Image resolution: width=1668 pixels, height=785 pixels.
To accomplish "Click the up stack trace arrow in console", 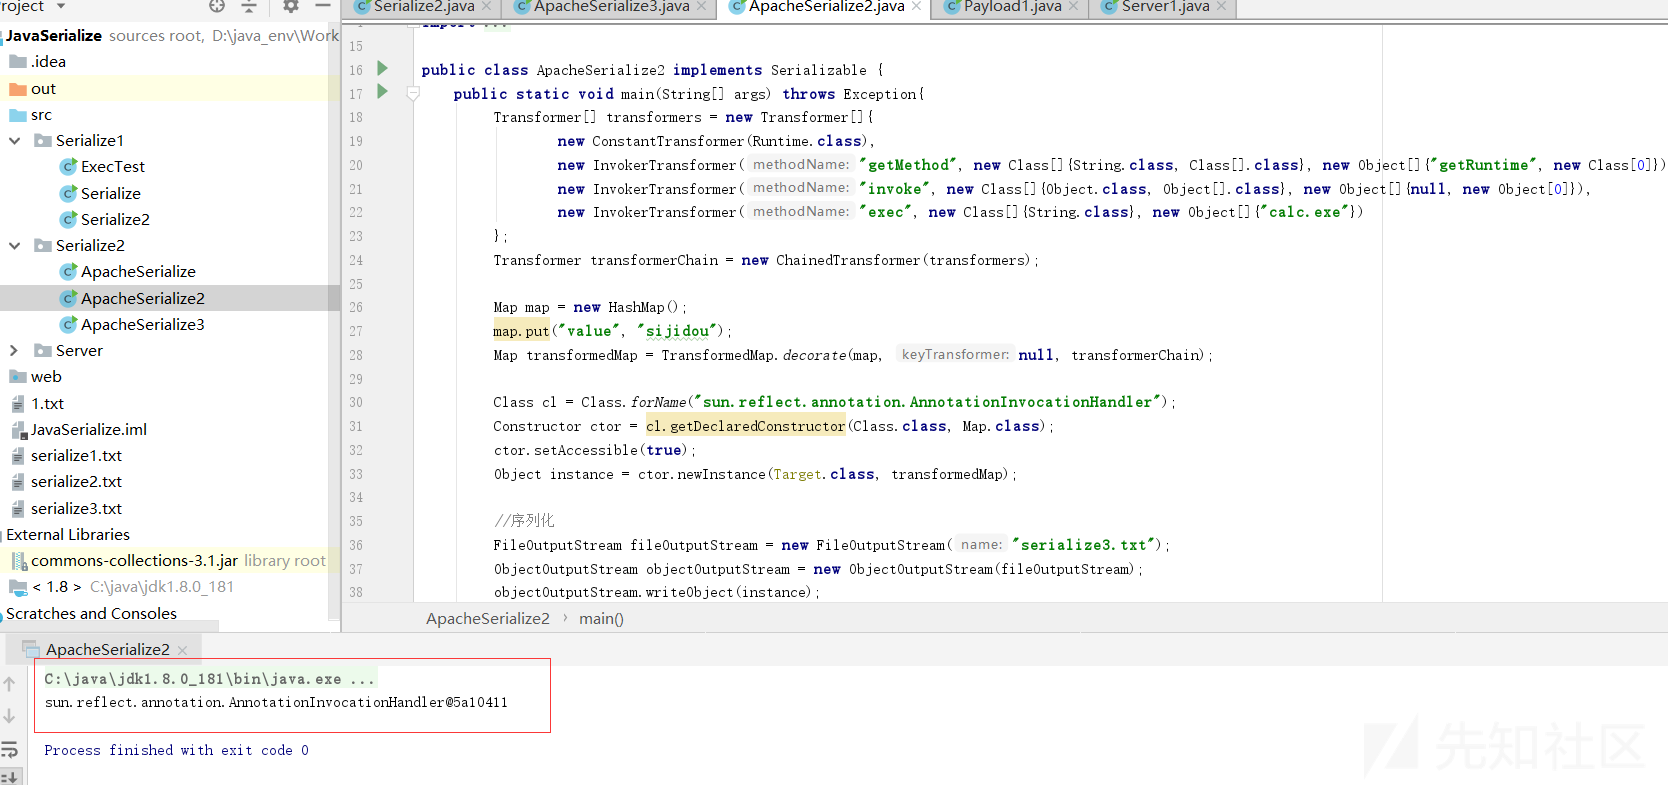I will coord(9,684).
